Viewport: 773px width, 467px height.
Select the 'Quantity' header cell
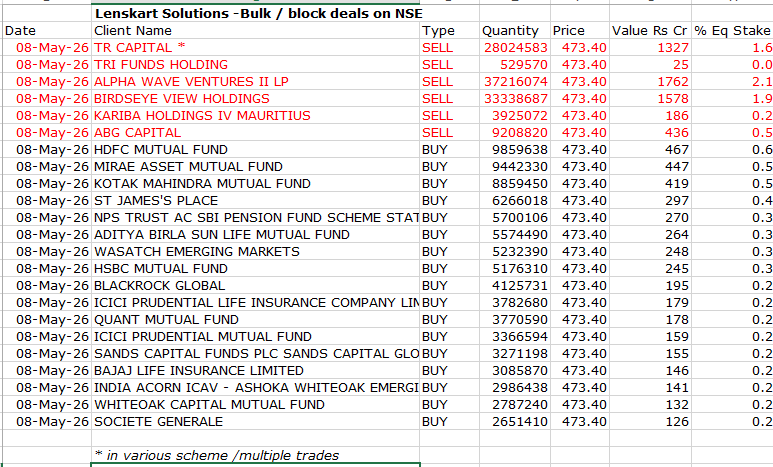515,31
